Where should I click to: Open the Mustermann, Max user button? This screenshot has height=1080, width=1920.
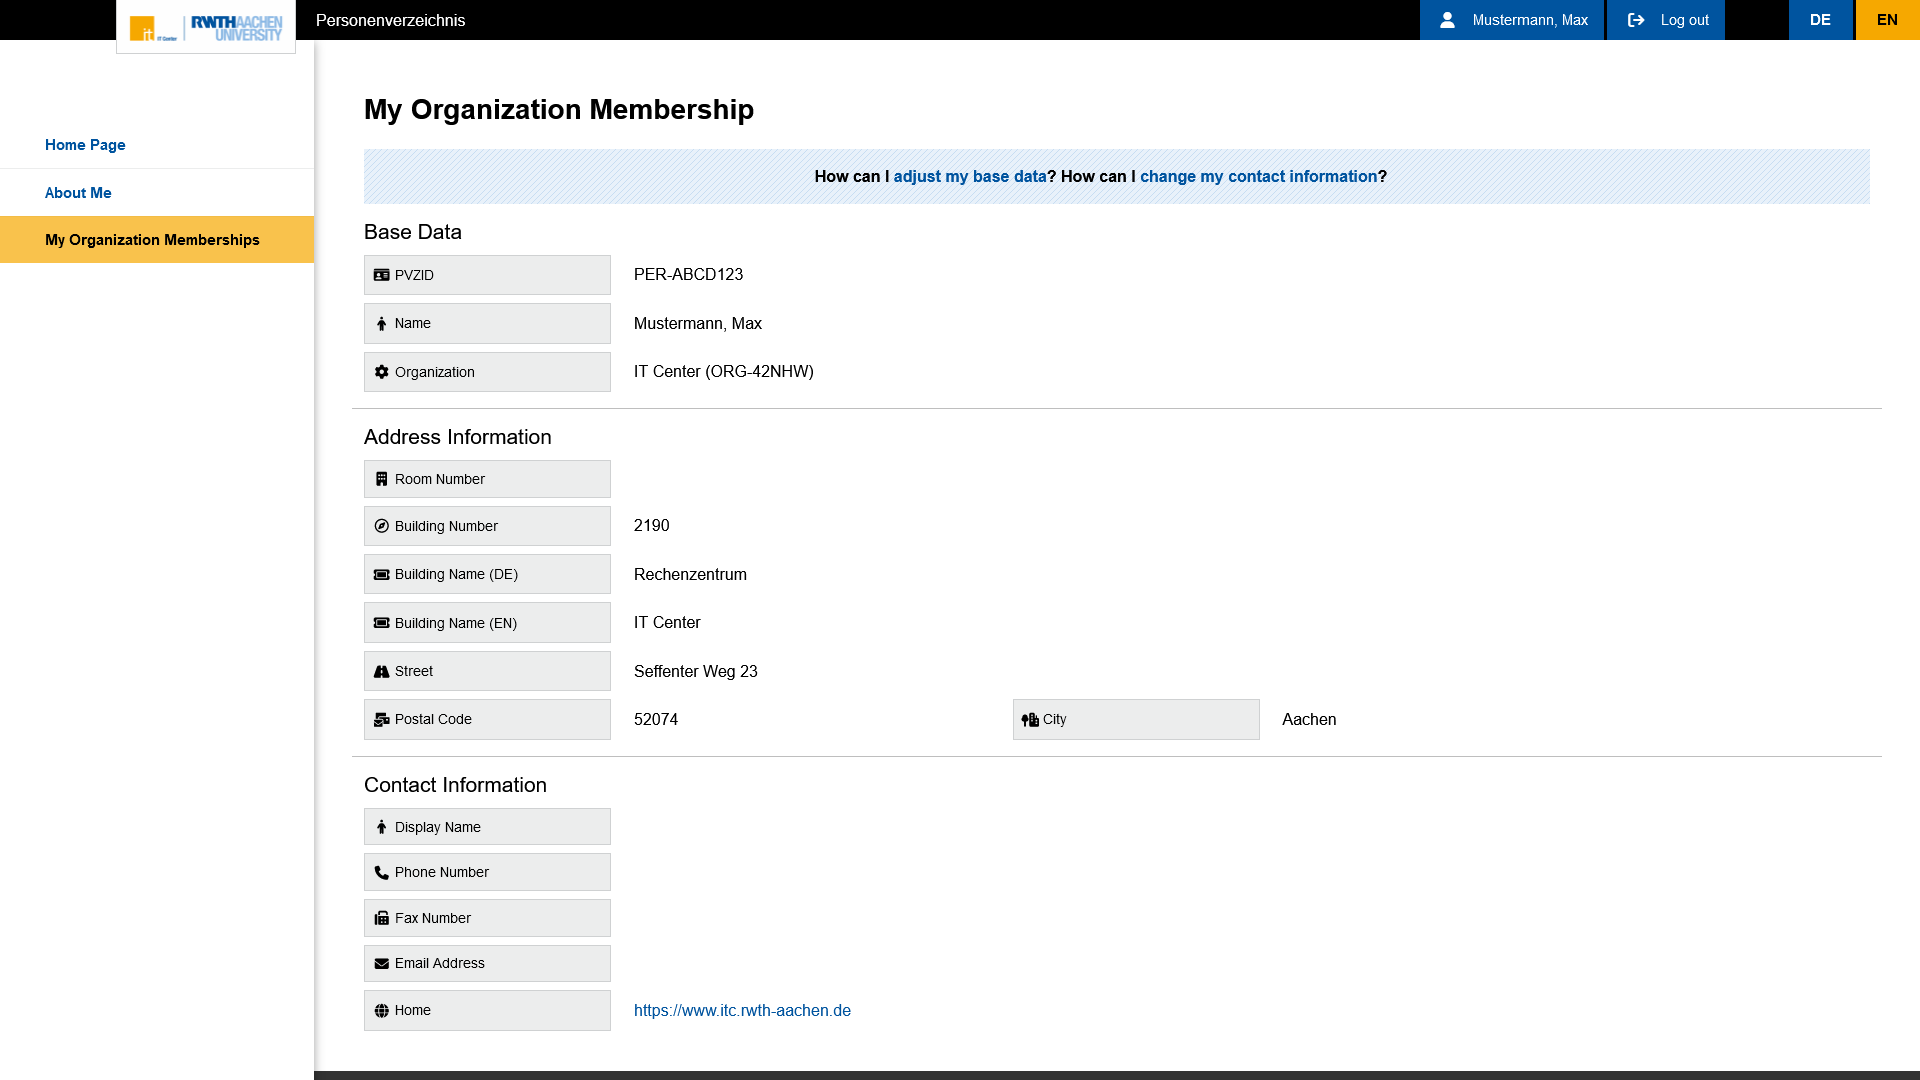click(x=1512, y=20)
